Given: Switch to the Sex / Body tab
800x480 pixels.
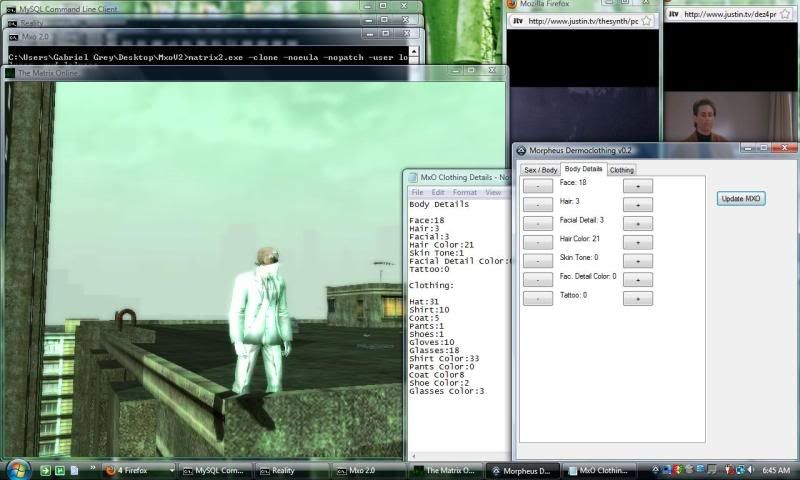Looking at the screenshot, I should (x=540, y=170).
